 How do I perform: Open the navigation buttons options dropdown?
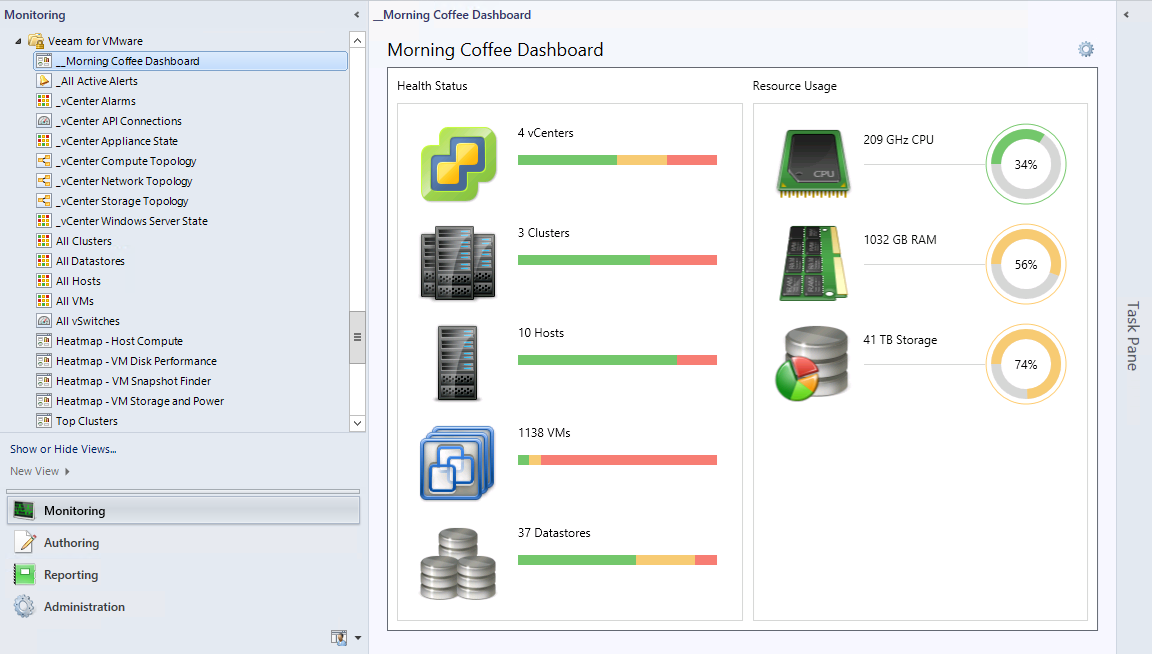pos(358,637)
